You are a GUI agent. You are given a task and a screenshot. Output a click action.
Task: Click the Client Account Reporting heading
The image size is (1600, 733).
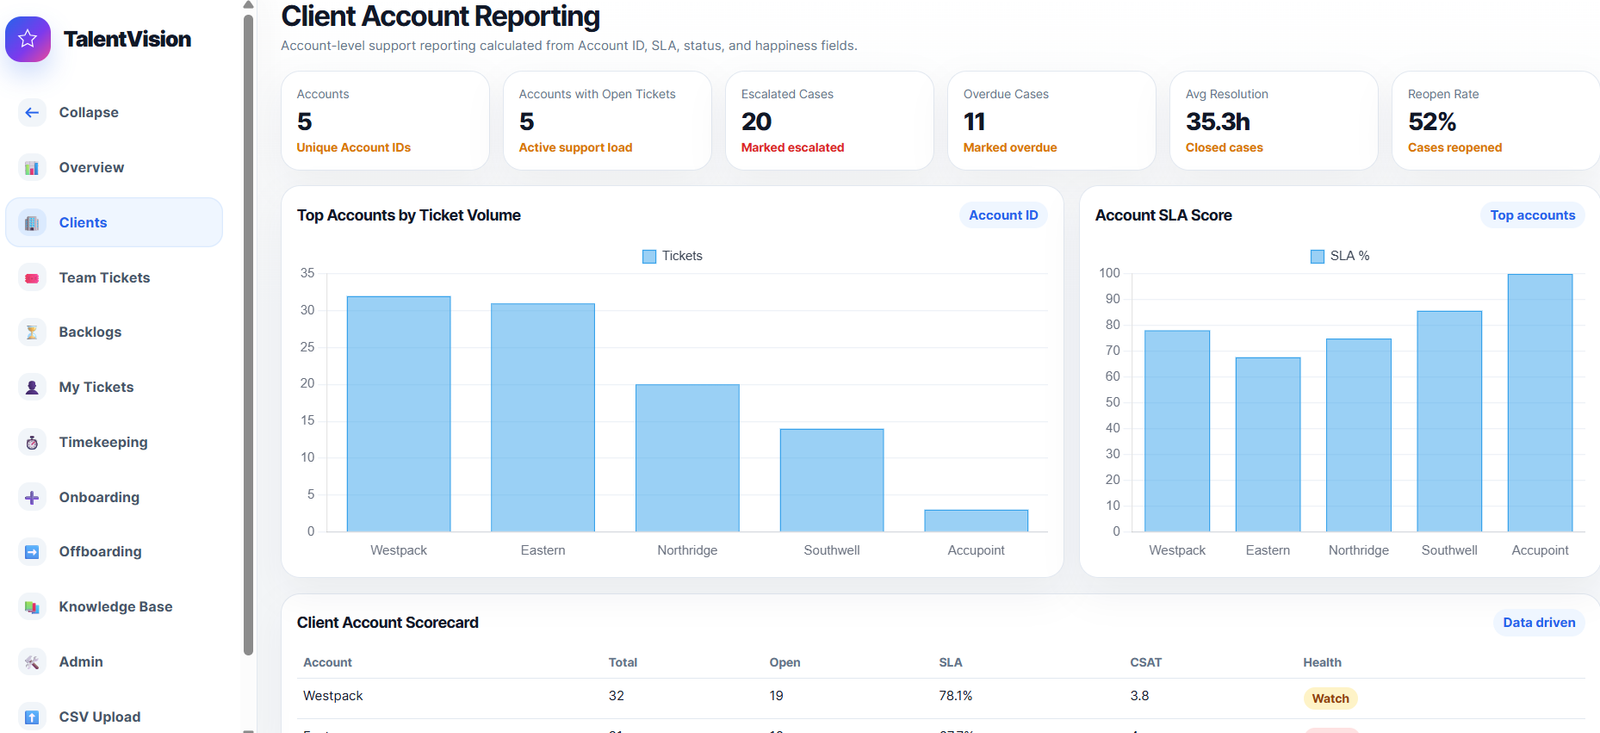[441, 16]
